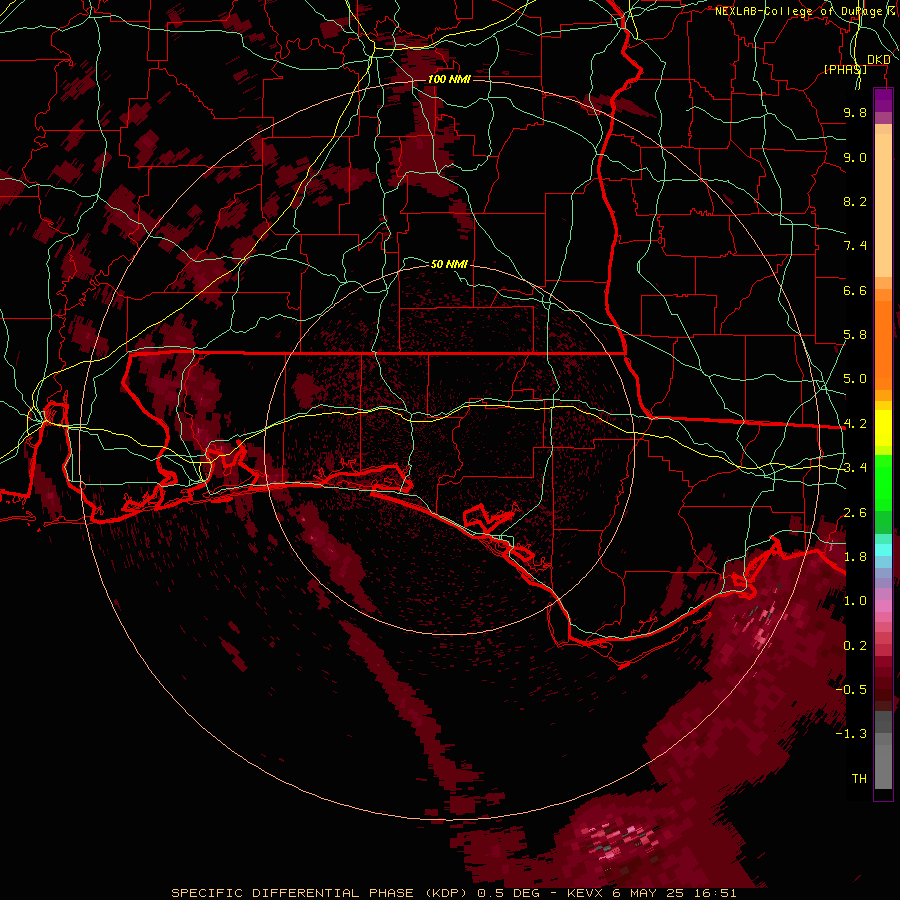The image size is (900, 900).
Task: Pick the cyan band of the color scale
Action: tap(883, 550)
